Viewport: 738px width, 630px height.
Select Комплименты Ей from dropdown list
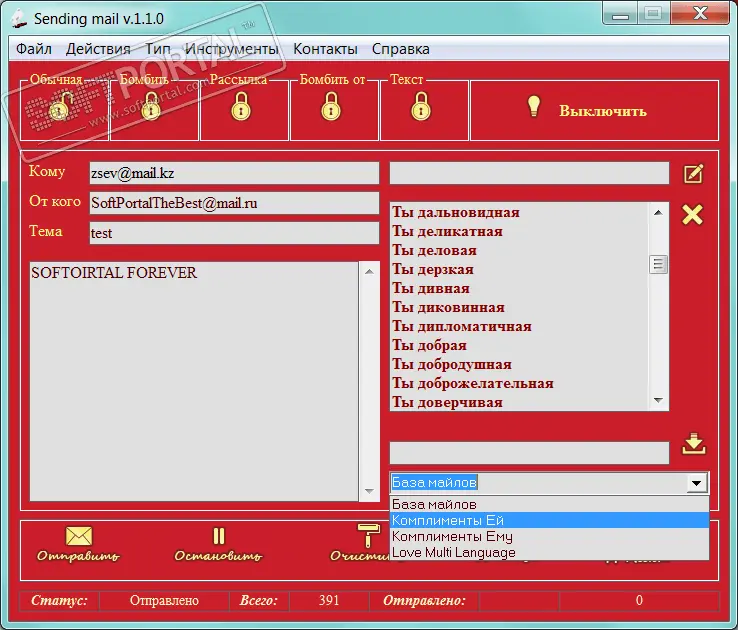[448, 520]
